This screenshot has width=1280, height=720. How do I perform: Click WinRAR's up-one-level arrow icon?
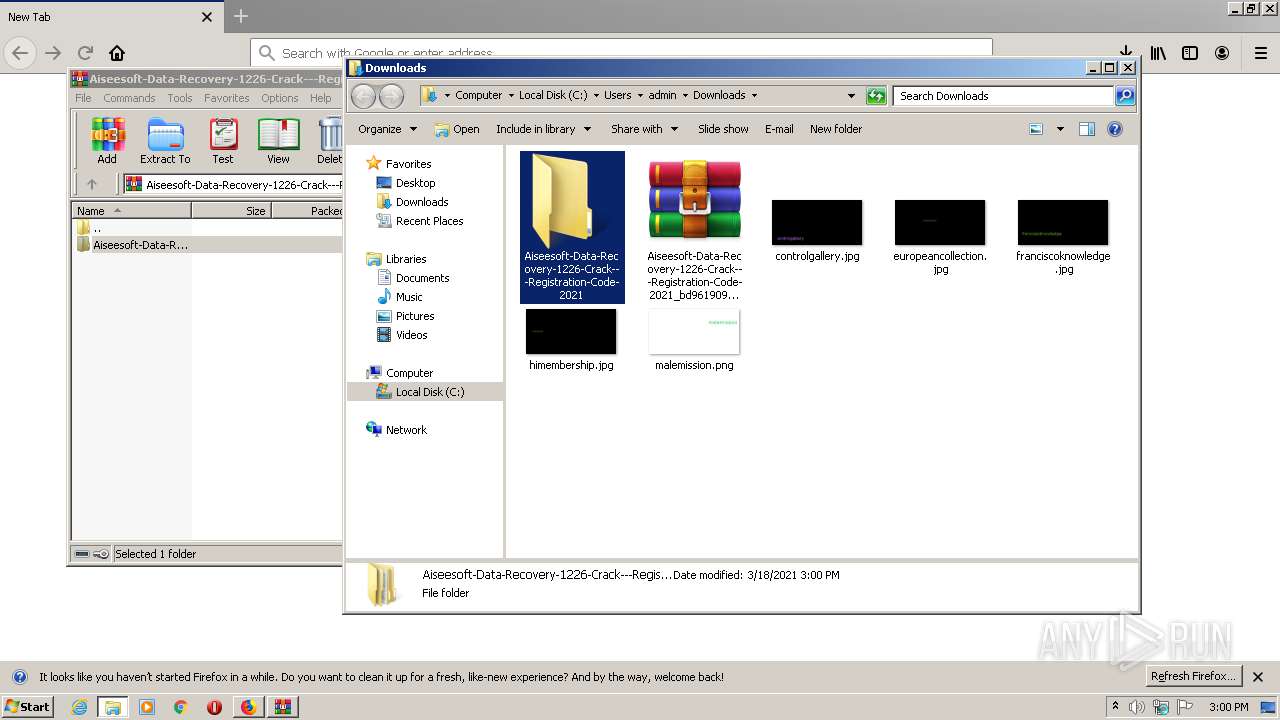(92, 184)
